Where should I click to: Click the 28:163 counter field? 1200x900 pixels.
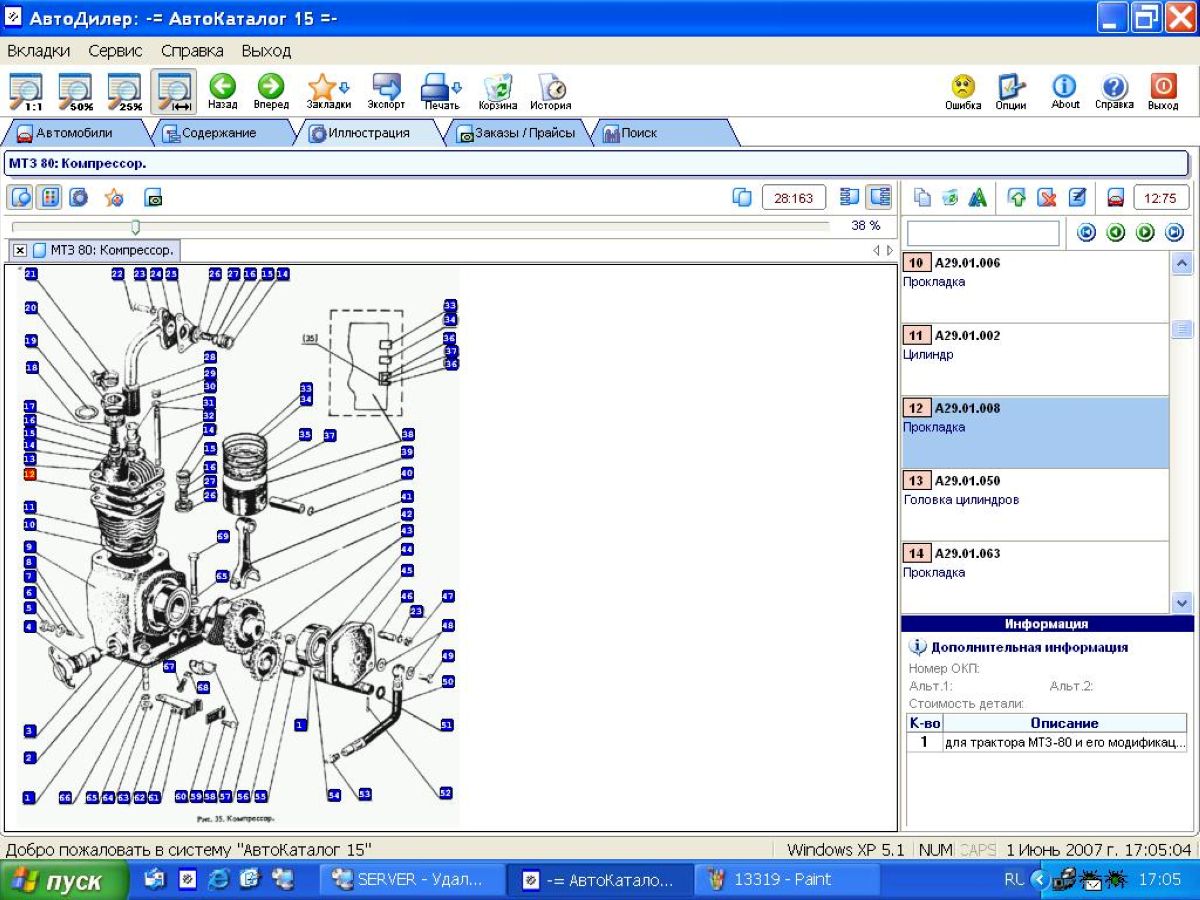(x=794, y=197)
